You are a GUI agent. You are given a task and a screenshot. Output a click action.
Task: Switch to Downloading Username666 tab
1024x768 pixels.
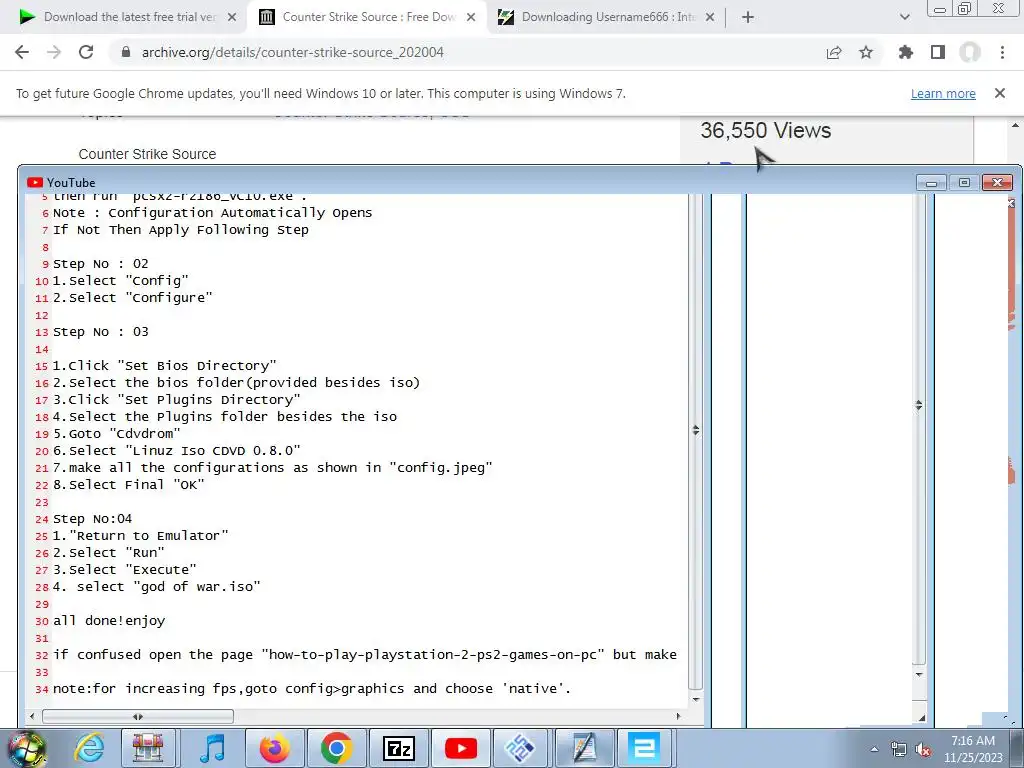click(607, 17)
